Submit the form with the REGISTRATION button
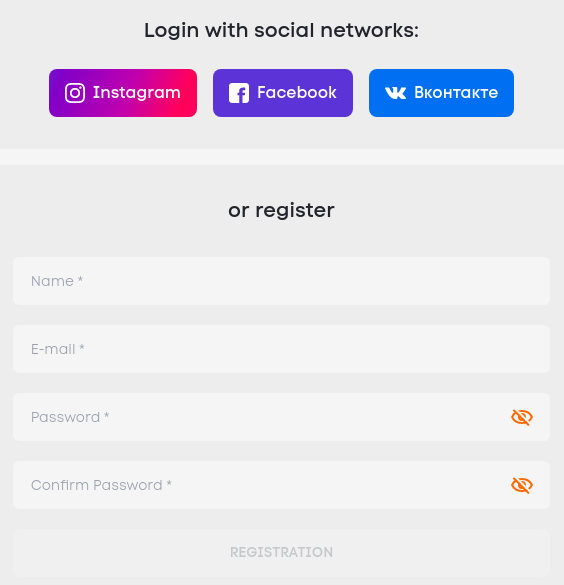 point(281,553)
